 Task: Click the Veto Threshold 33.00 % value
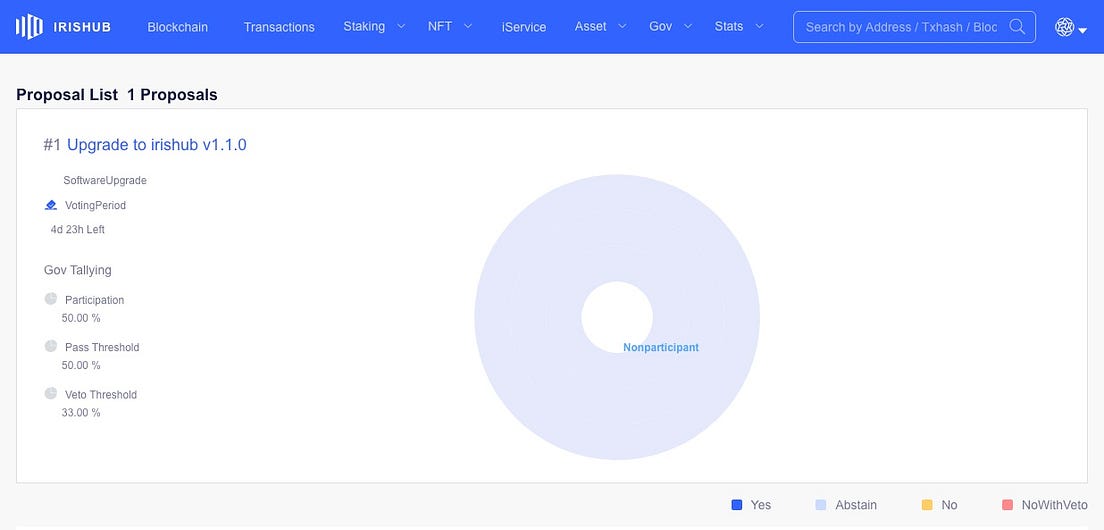tap(81, 412)
